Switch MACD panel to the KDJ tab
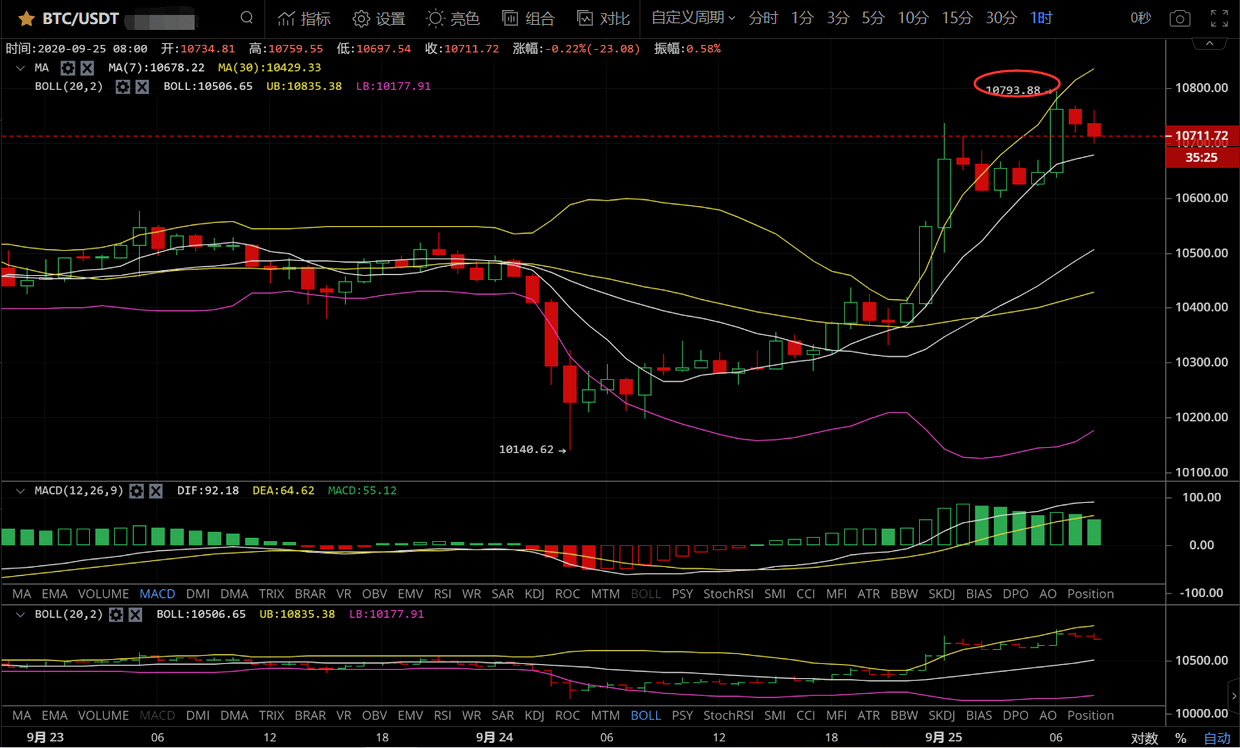This screenshot has width=1240, height=748. click(534, 594)
